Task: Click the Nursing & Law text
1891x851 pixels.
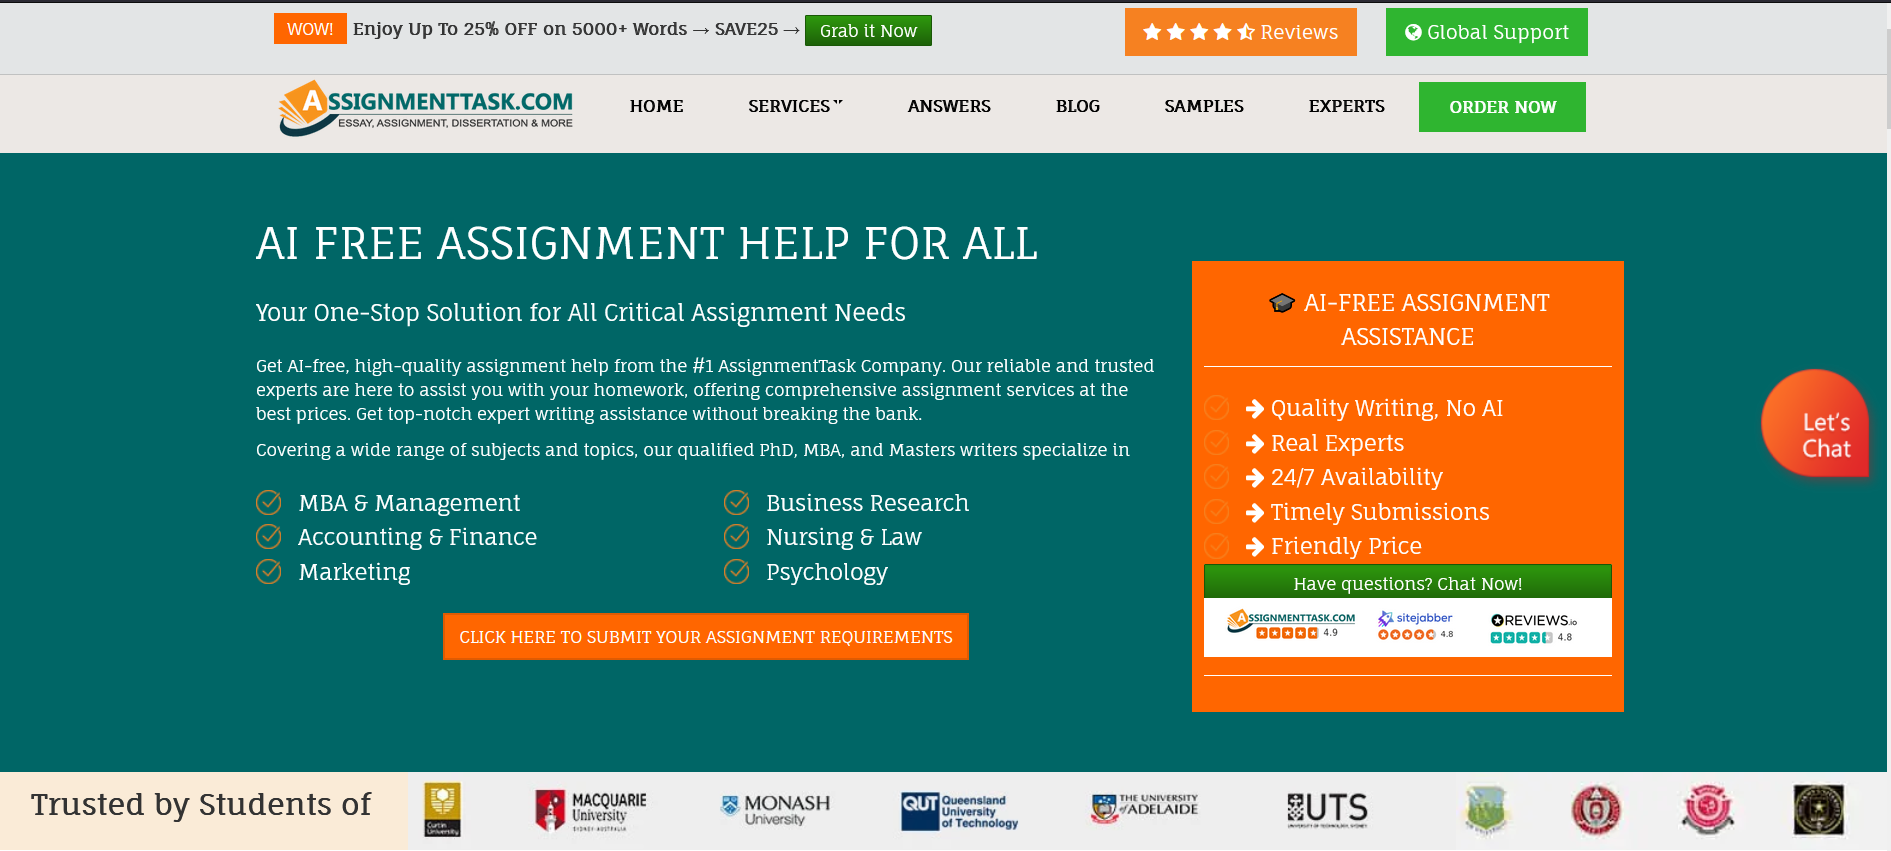Action: [844, 537]
